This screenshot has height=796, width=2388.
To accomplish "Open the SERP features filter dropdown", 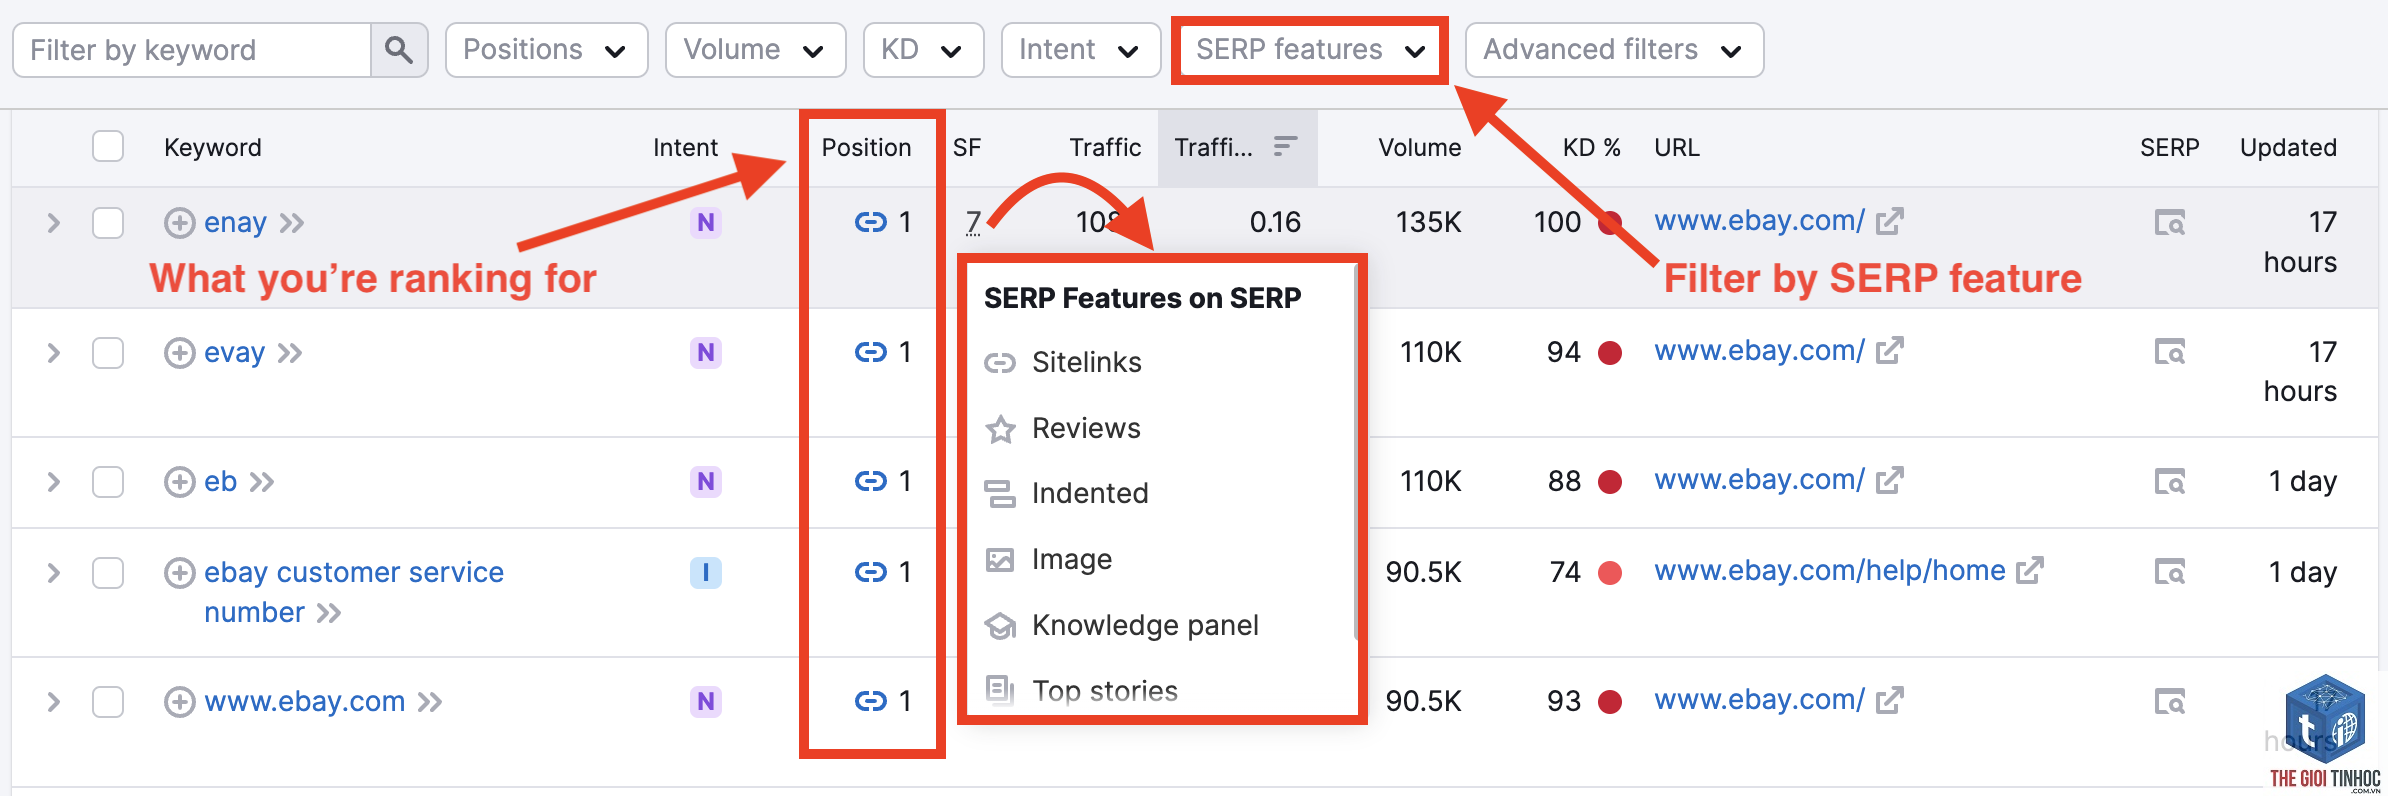I will point(1310,50).
